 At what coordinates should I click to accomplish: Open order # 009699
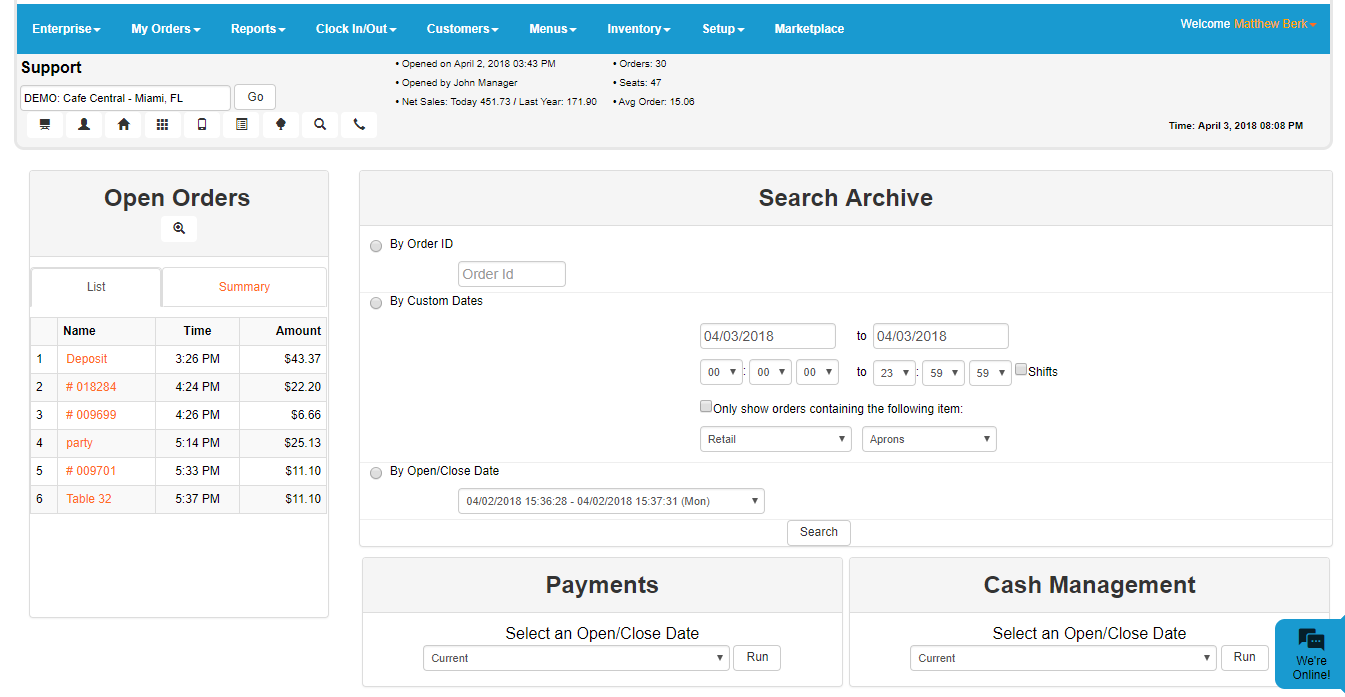(91, 415)
